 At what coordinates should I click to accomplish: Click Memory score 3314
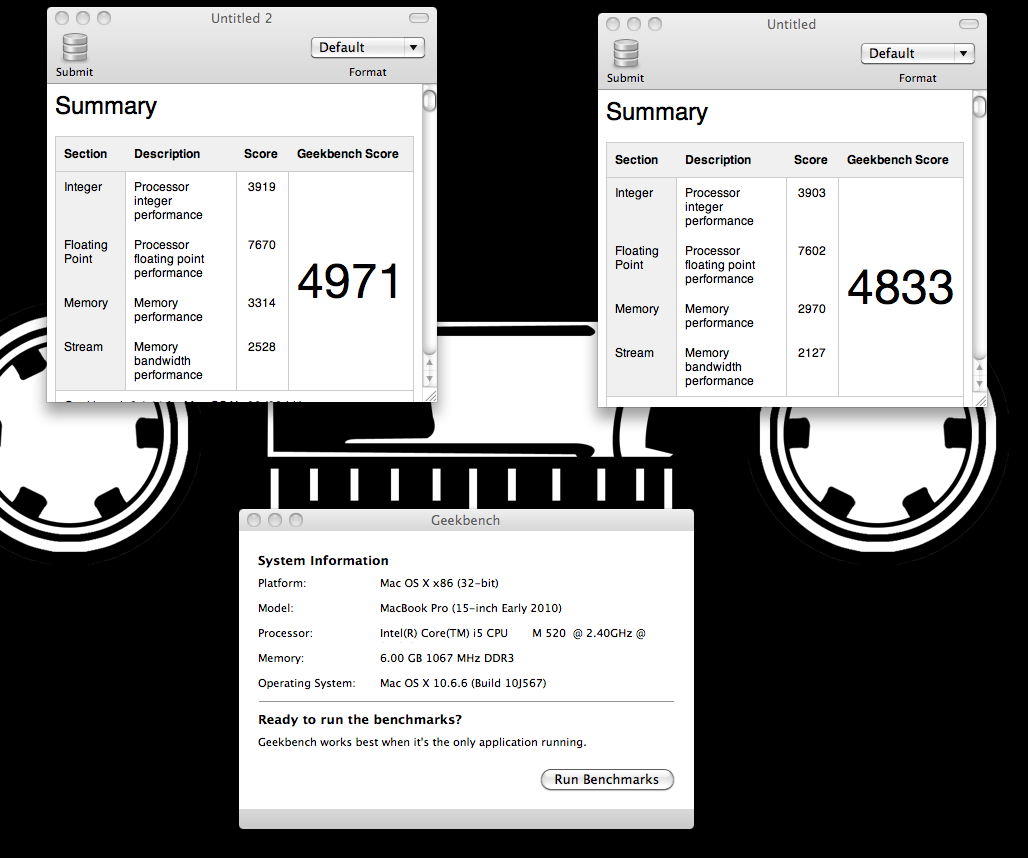pos(262,303)
